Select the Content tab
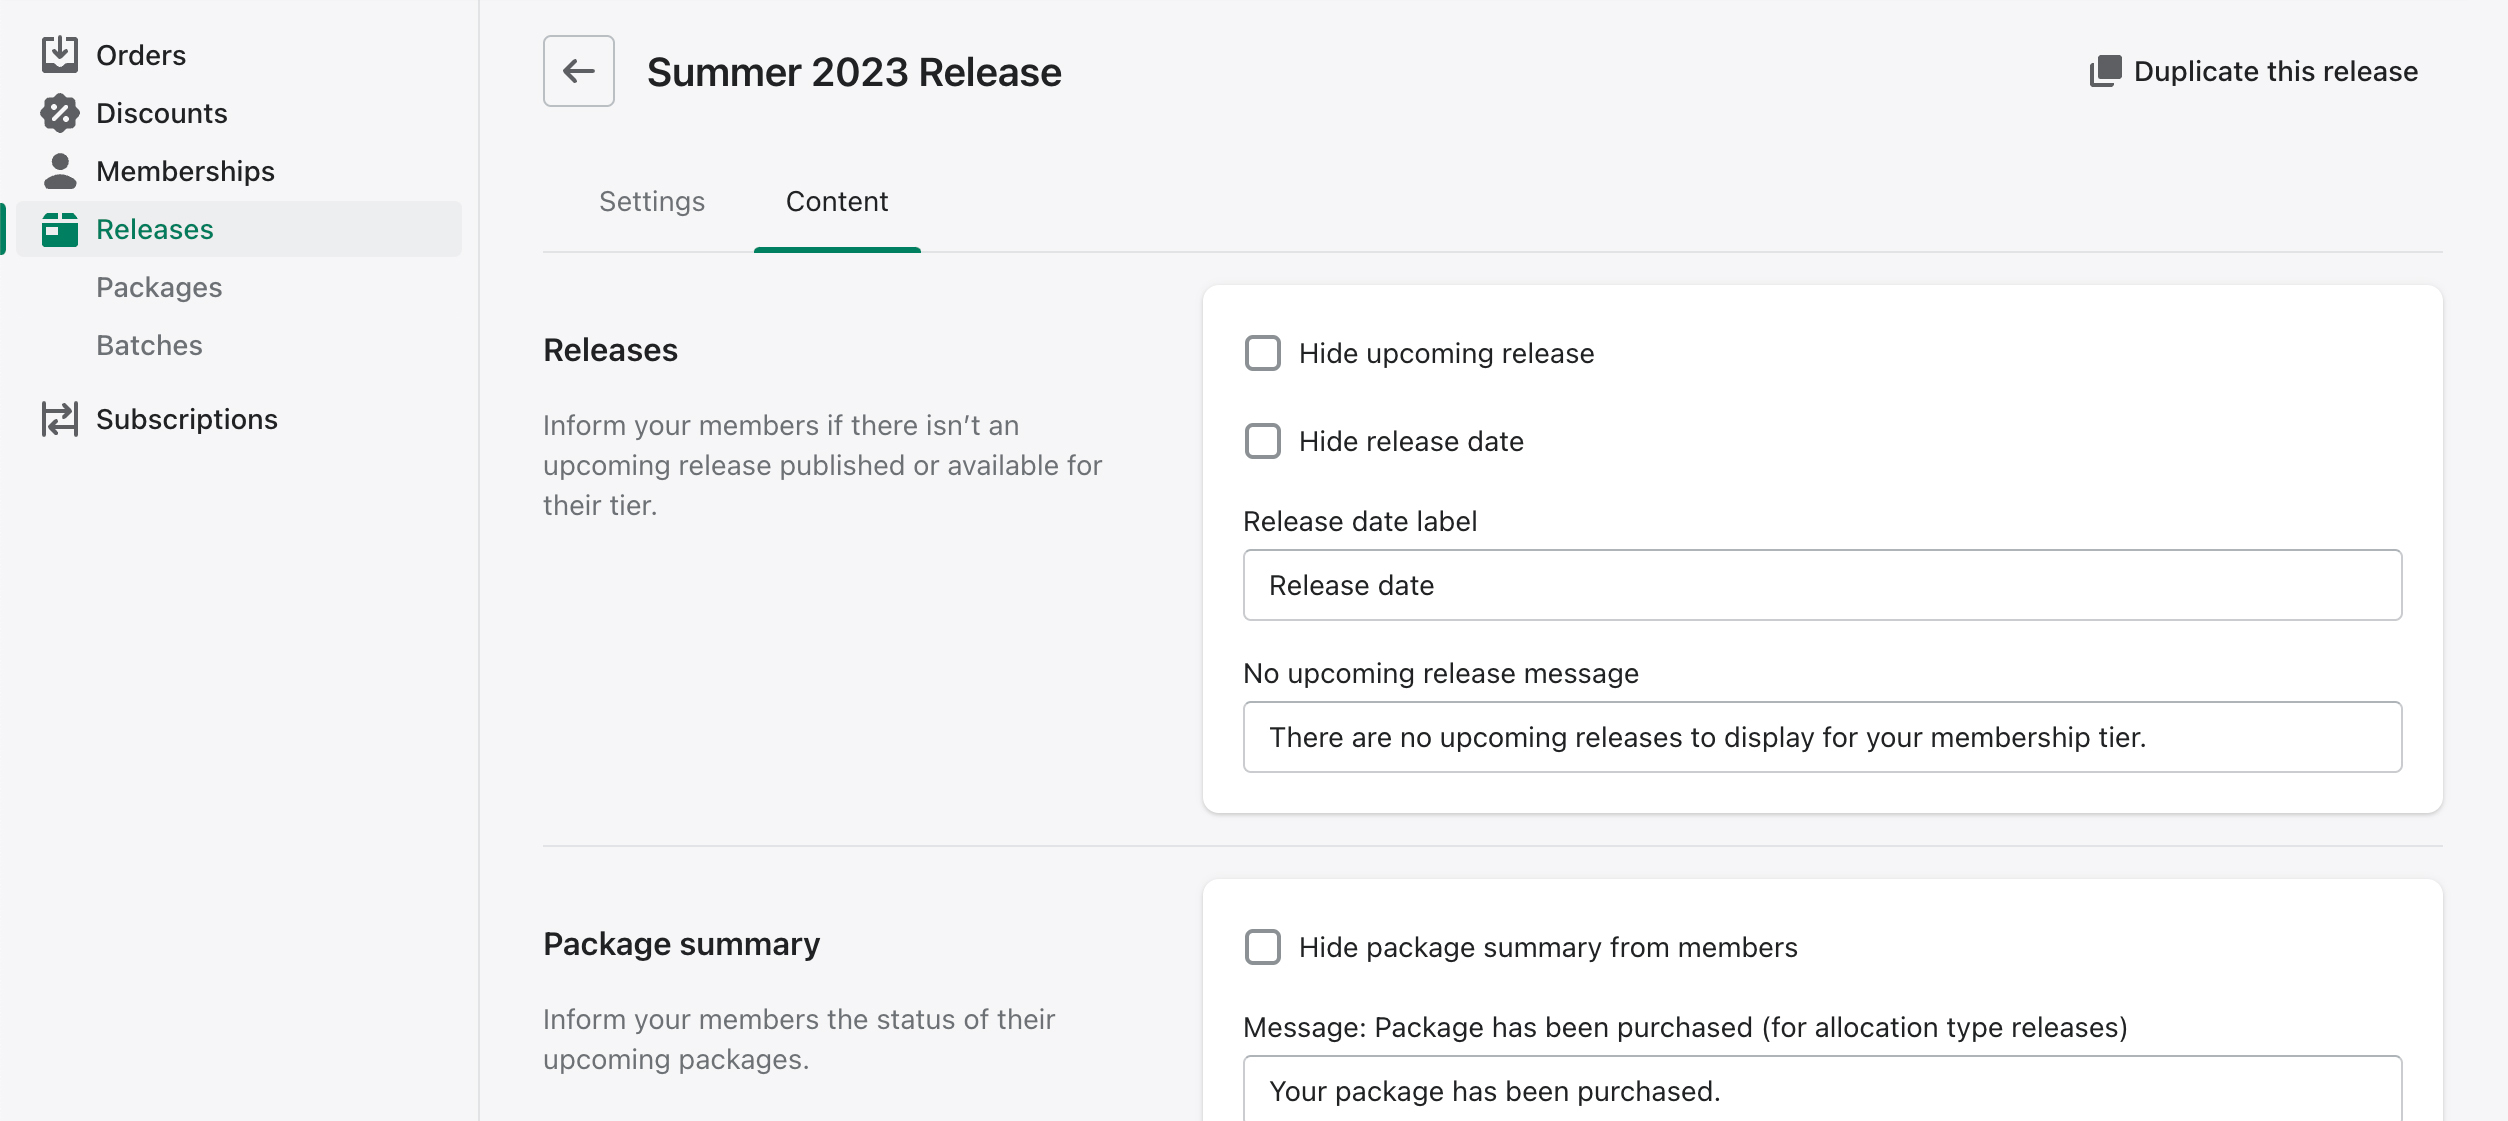The height and width of the screenshot is (1121, 2508). pos(836,201)
